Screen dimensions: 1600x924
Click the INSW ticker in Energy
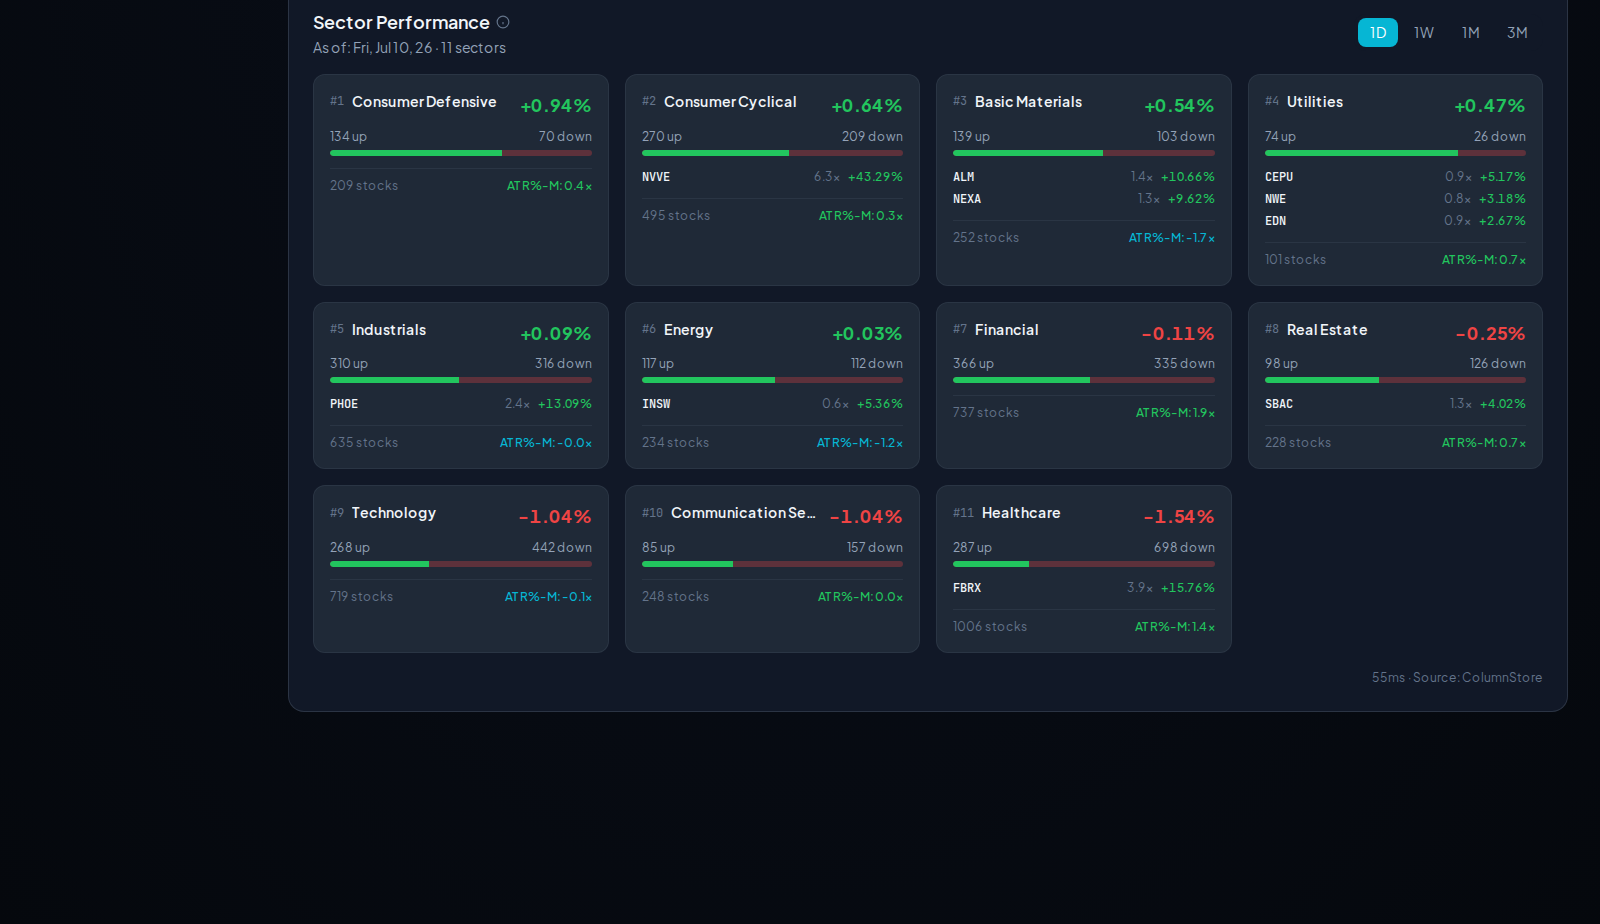pyautogui.click(x=656, y=404)
